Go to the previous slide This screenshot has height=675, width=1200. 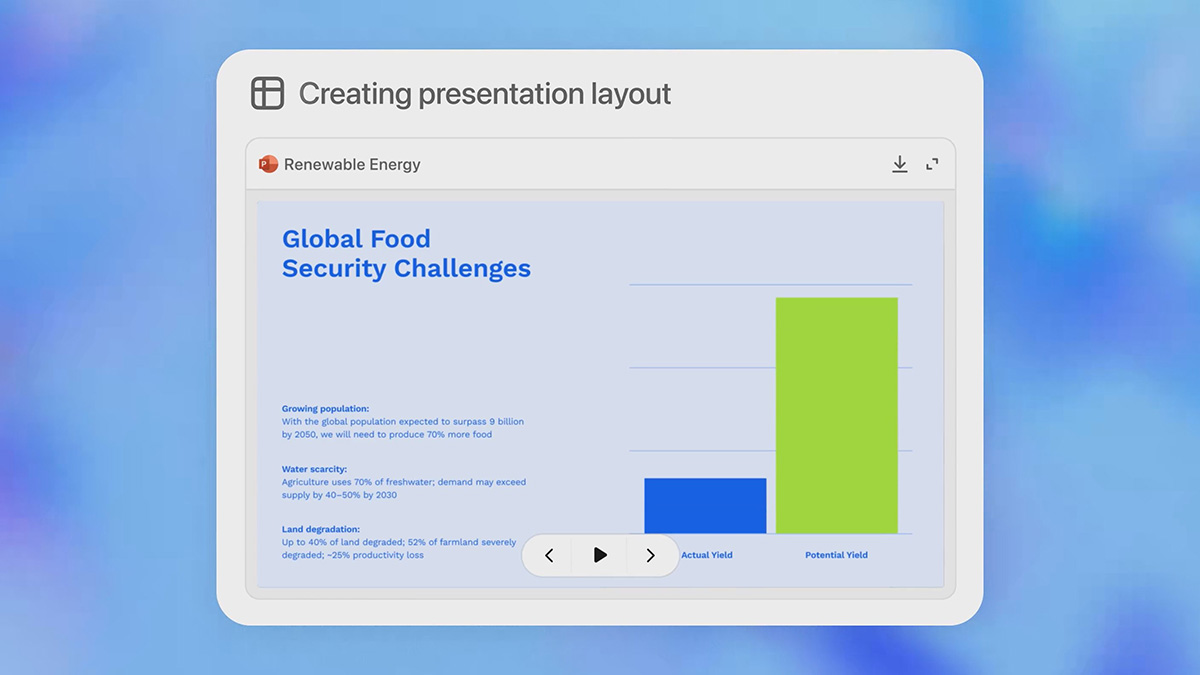pyautogui.click(x=549, y=555)
